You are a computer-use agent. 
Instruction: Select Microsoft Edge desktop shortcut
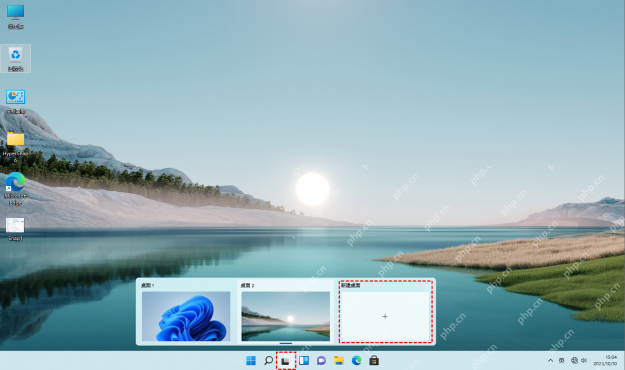(x=16, y=189)
